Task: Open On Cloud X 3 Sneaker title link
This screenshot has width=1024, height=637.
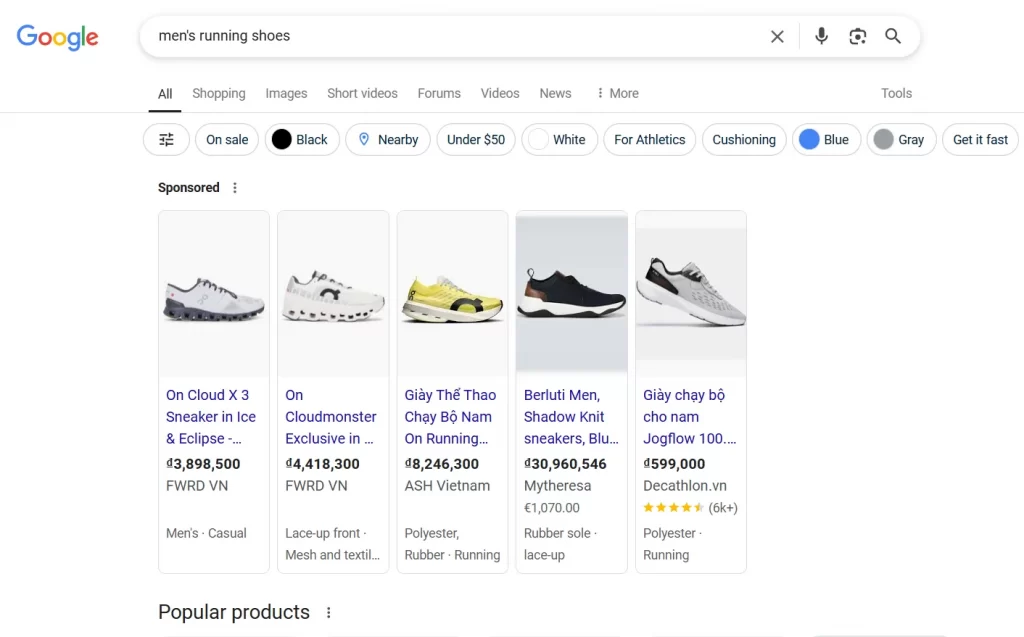Action: click(x=211, y=417)
